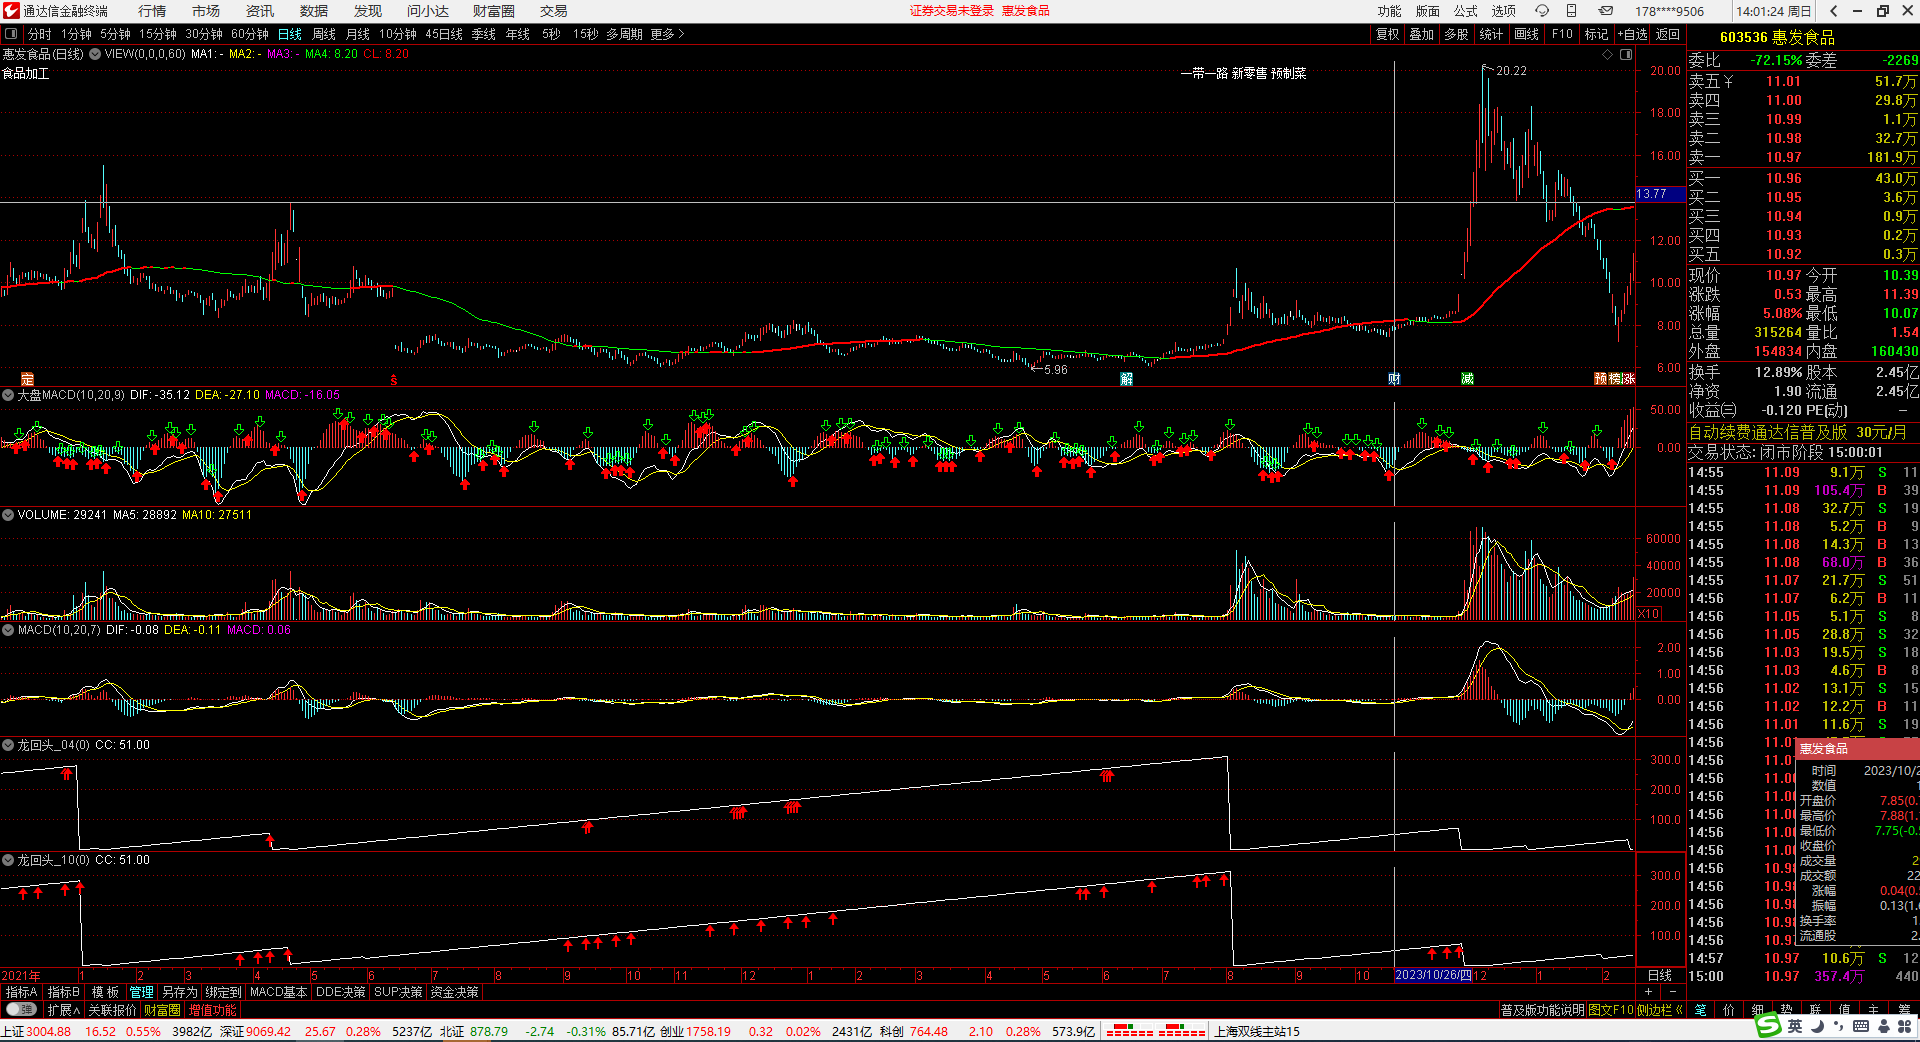Click the 财 event marker on chart
The width and height of the screenshot is (1920, 1042).
point(1394,379)
